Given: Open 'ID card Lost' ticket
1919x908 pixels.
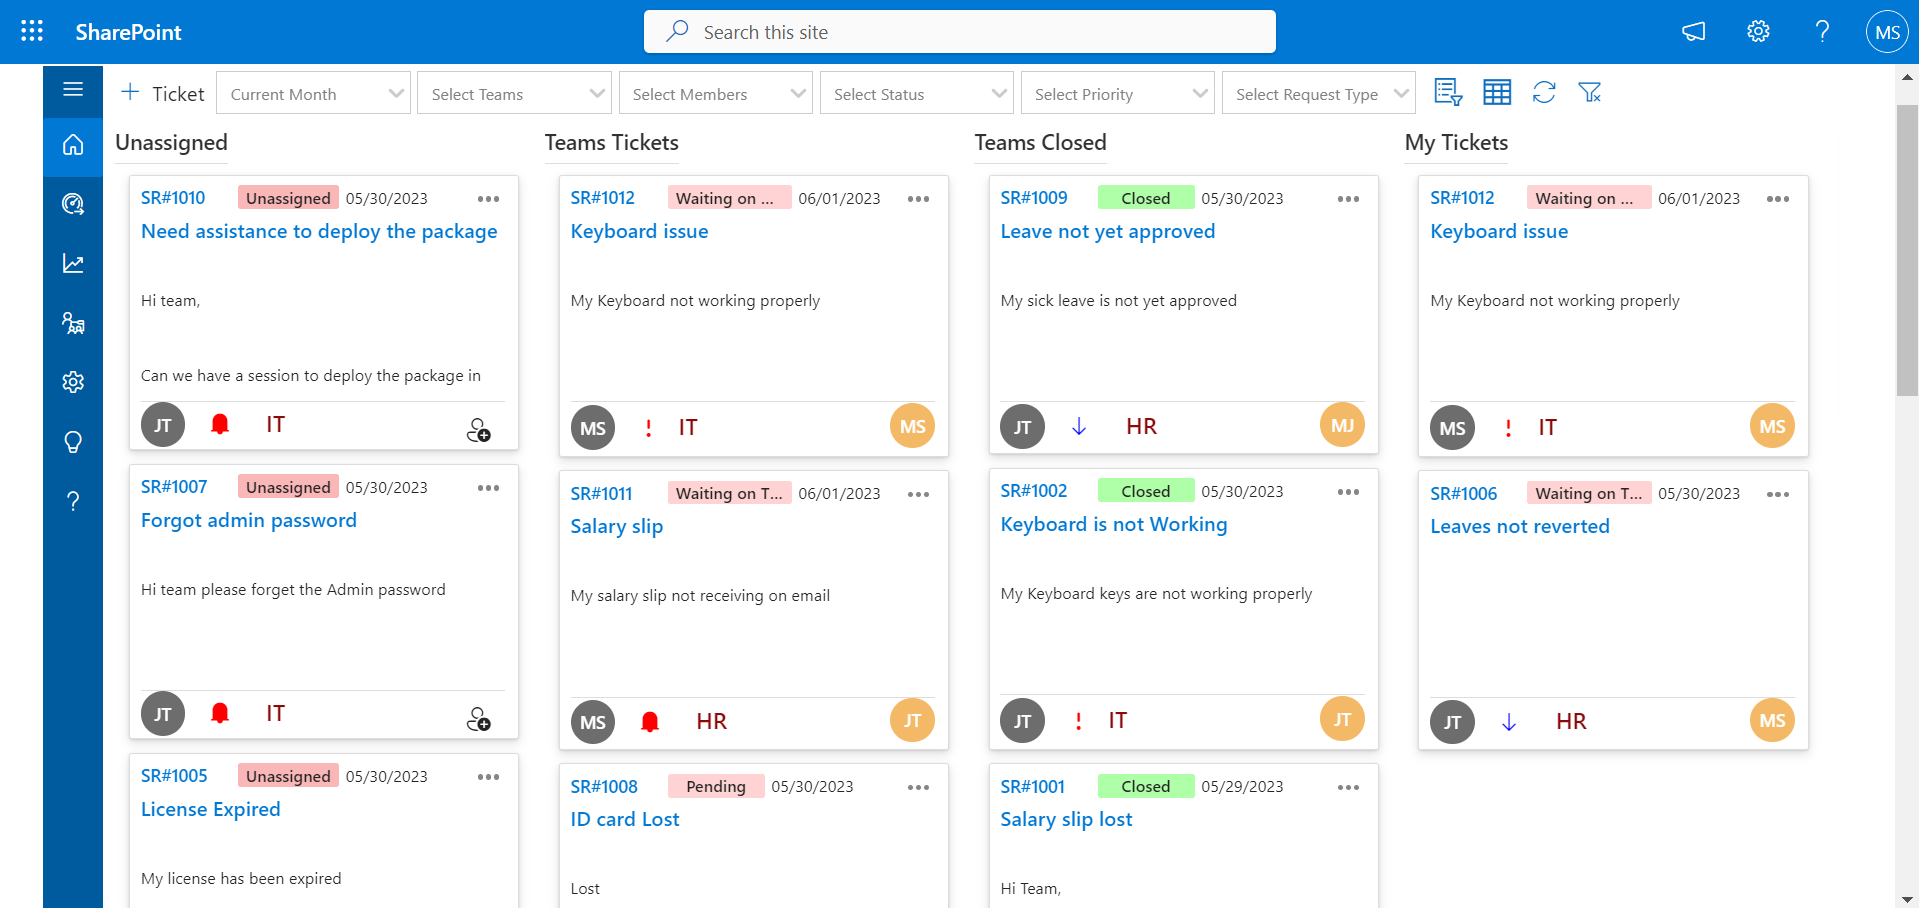Looking at the screenshot, I should click(x=625, y=820).
